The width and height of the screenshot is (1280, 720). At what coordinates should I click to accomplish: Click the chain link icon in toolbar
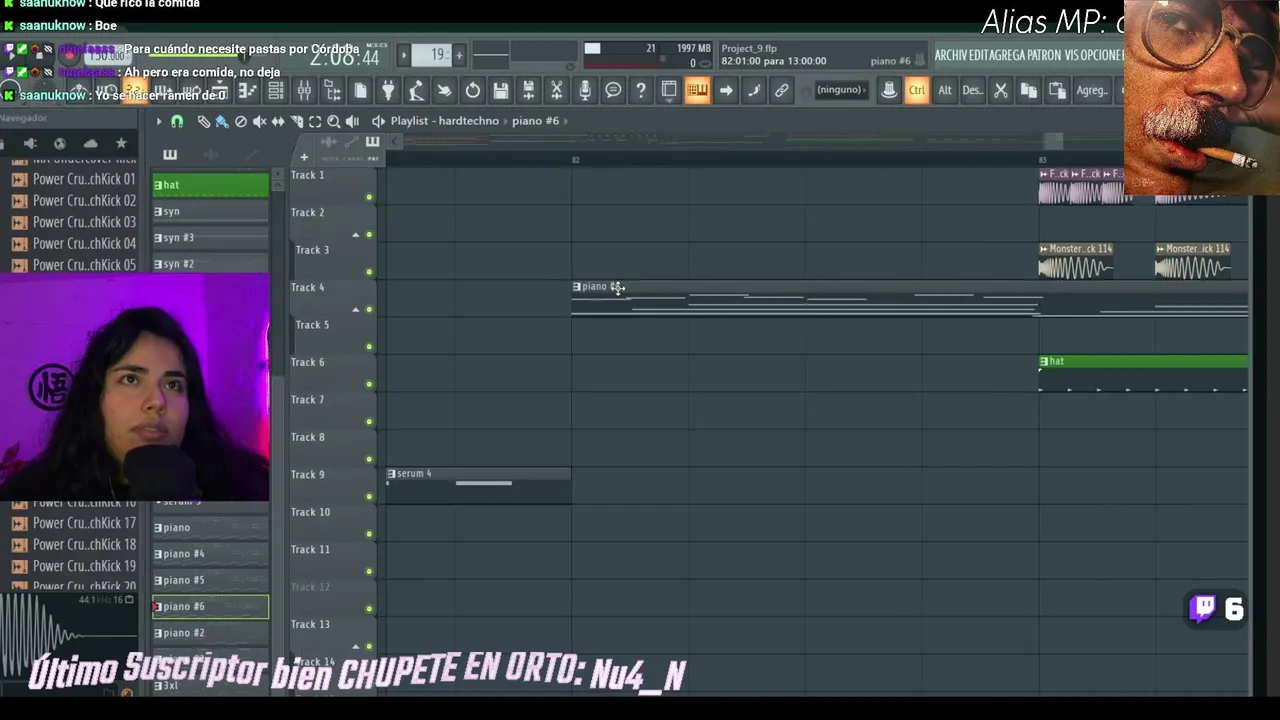point(782,91)
